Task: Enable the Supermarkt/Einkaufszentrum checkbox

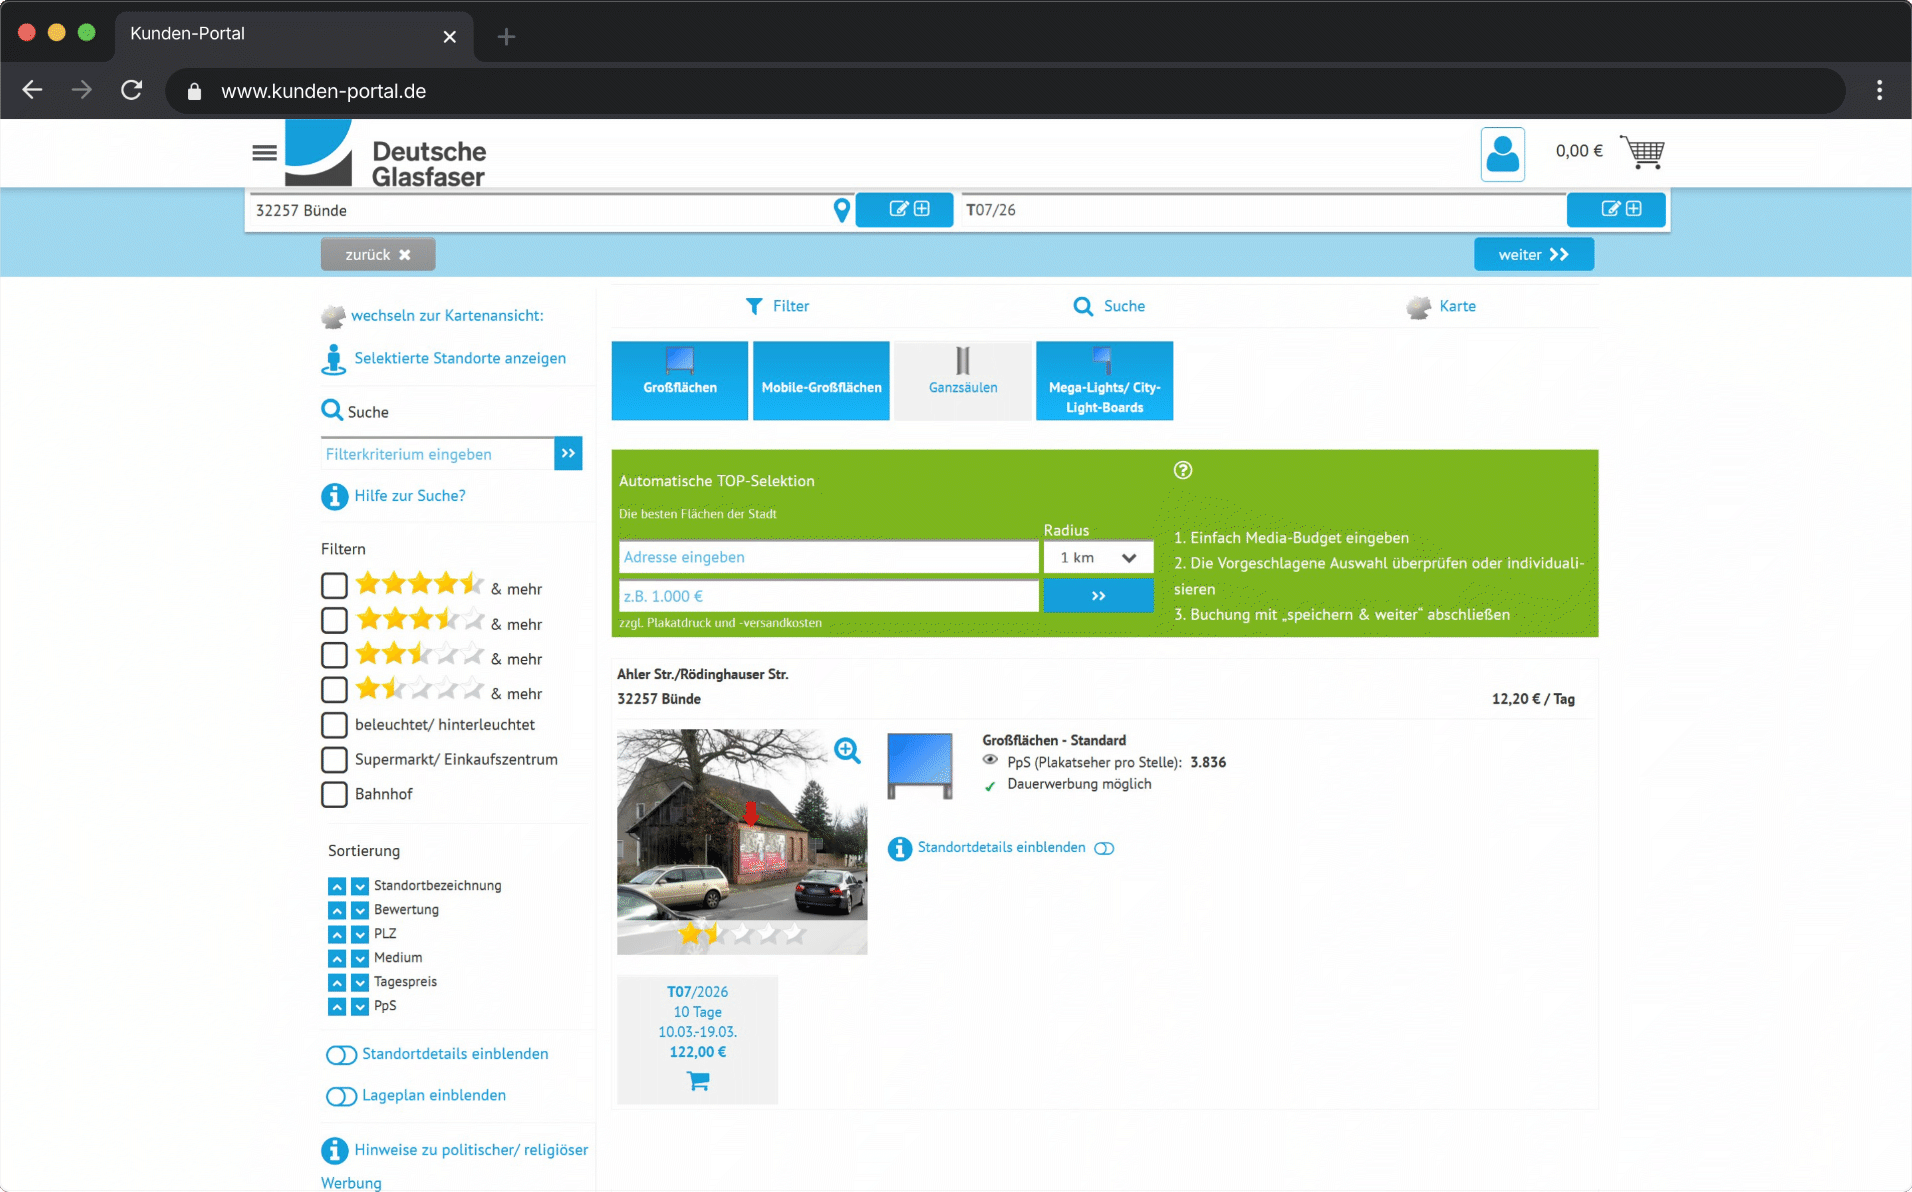Action: pyautogui.click(x=334, y=760)
